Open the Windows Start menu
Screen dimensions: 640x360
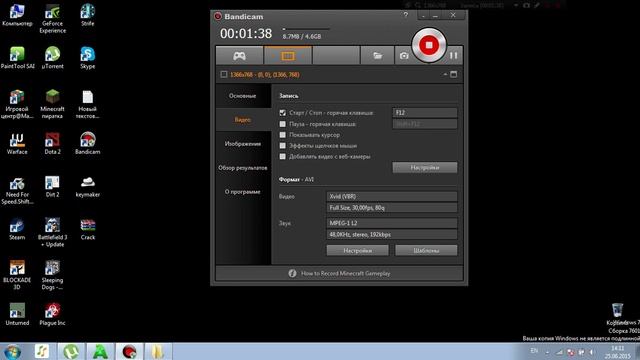tap(12, 351)
